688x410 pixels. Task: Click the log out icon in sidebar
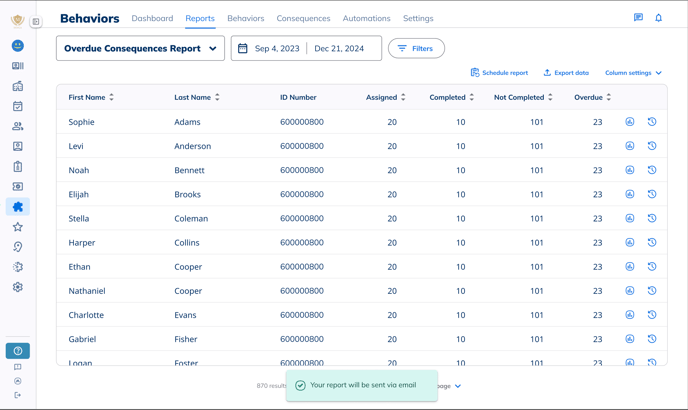click(18, 396)
